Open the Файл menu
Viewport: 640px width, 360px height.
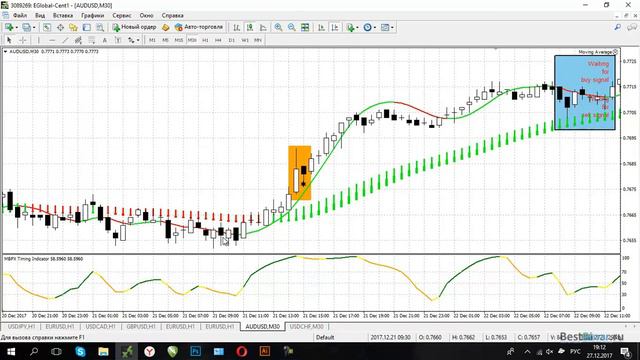click(20, 16)
